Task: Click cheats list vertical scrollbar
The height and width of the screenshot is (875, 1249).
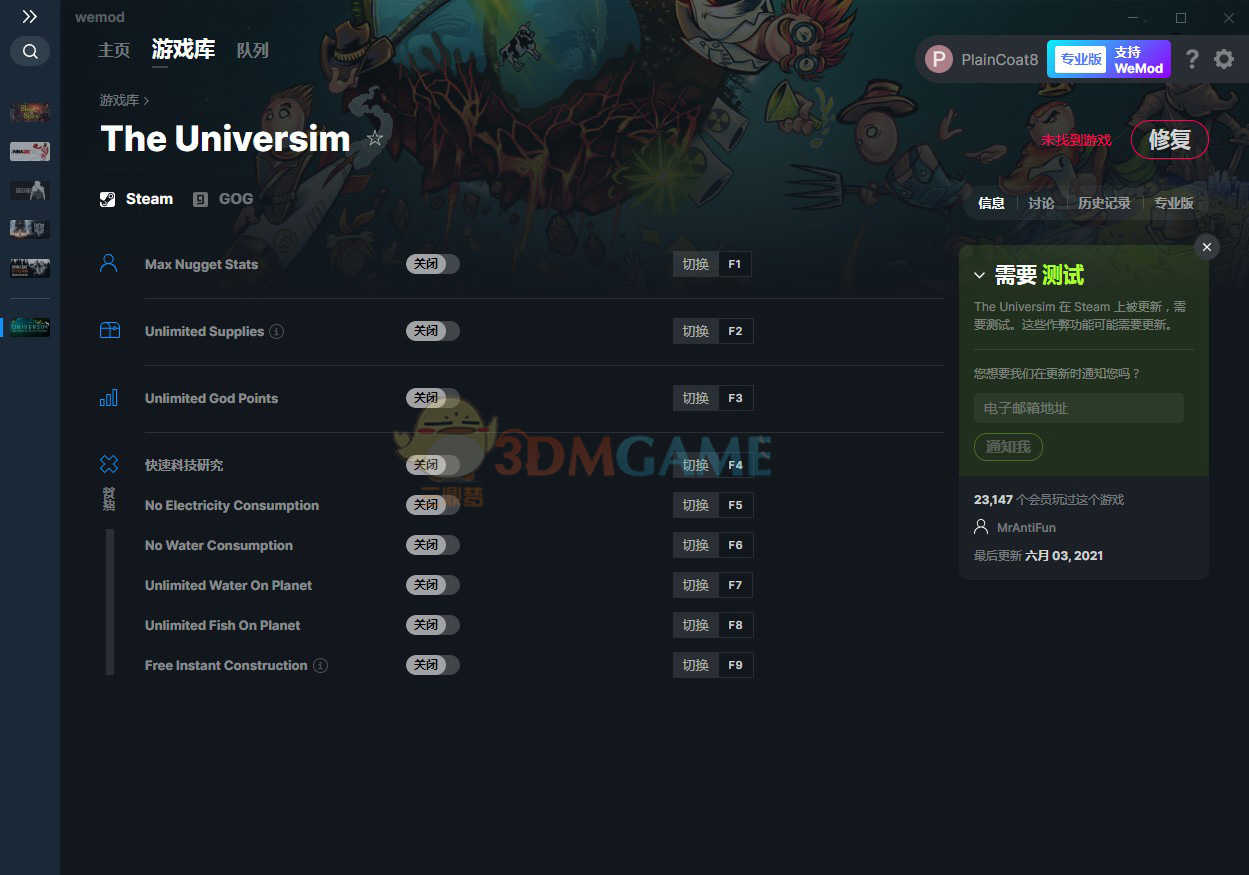Action: pyautogui.click(x=110, y=602)
